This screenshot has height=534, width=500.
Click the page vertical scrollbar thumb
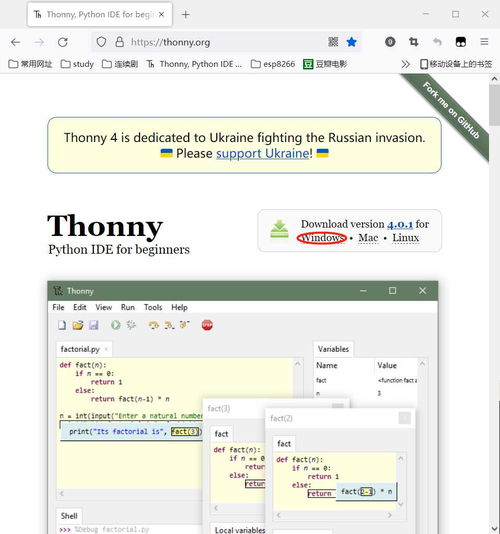(x=494, y=105)
